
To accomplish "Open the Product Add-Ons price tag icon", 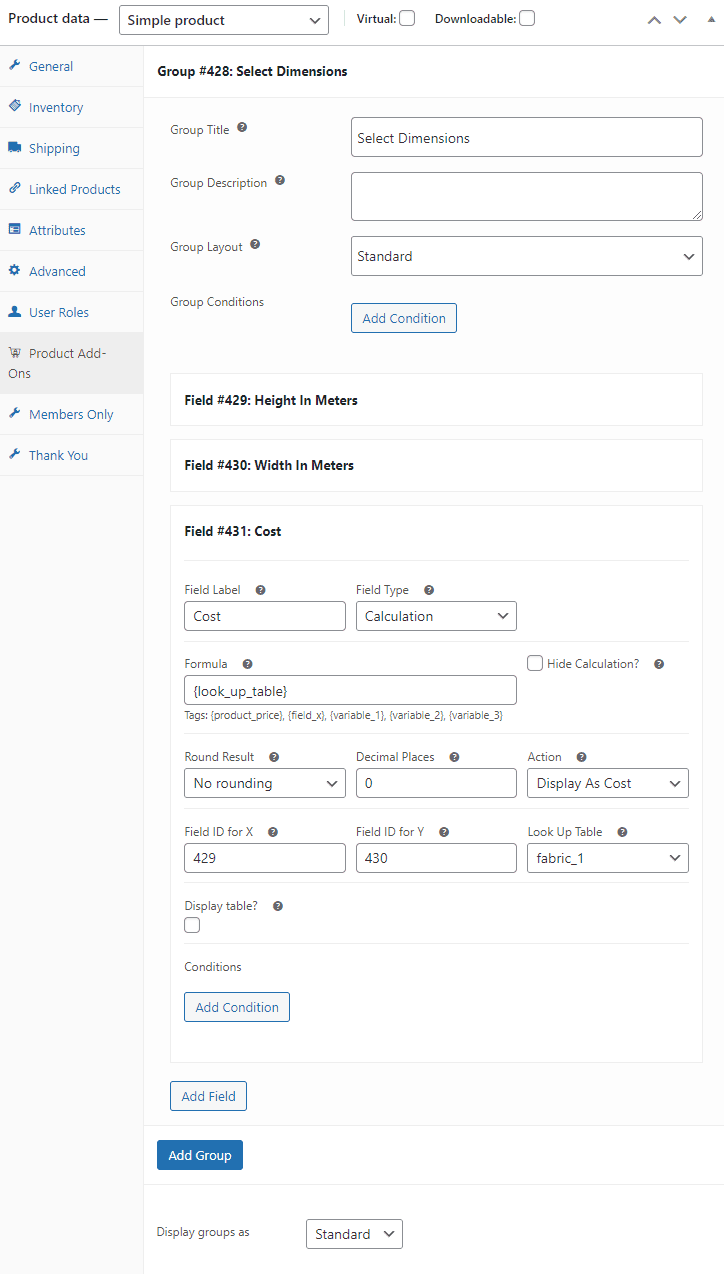I will [16, 353].
